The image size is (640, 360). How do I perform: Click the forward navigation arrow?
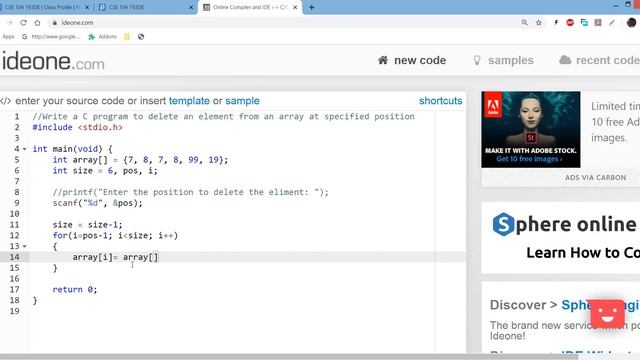[x=10, y=23]
